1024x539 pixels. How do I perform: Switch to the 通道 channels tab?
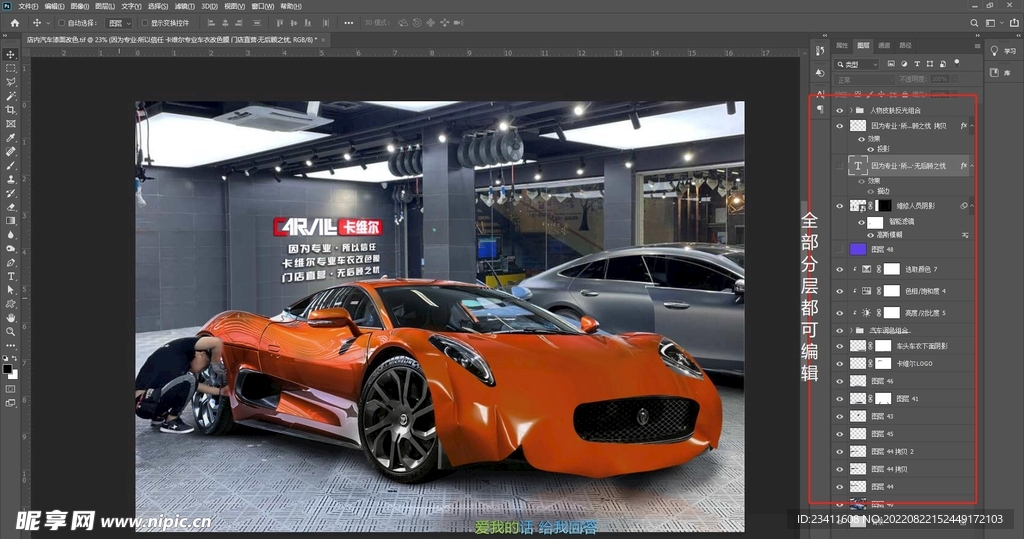pos(884,45)
